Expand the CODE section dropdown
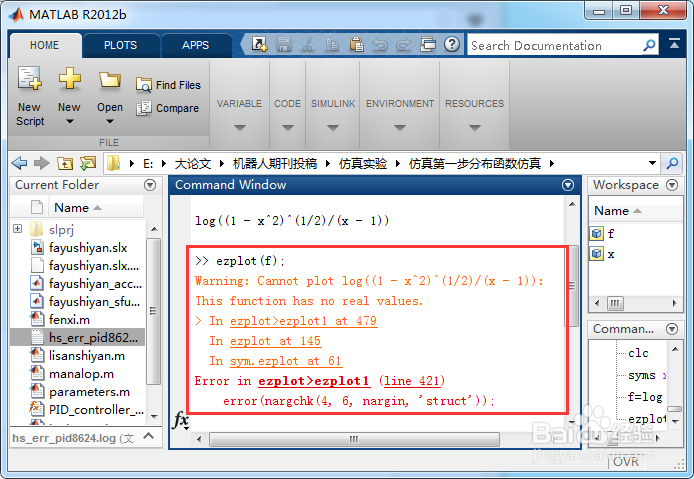This screenshot has width=694, height=479. tap(288, 128)
